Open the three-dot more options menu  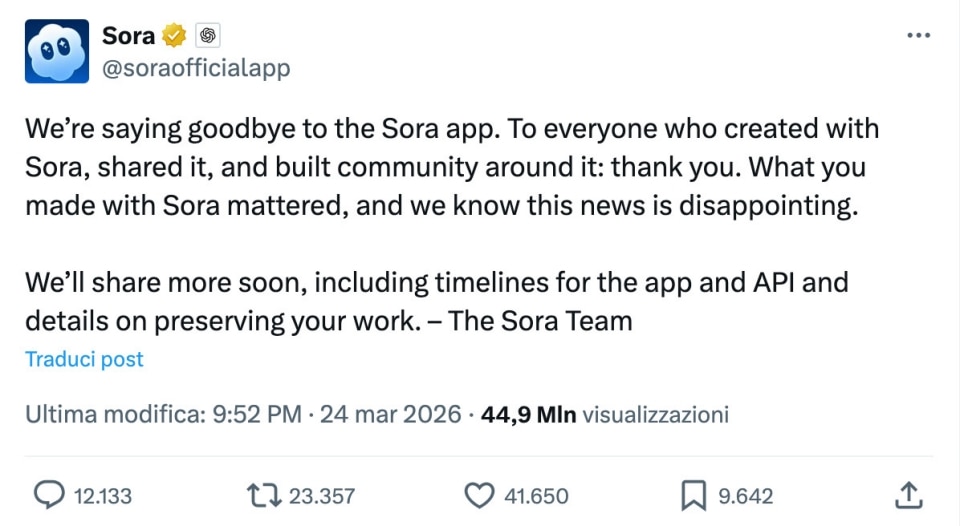pyautogui.click(x=917, y=36)
